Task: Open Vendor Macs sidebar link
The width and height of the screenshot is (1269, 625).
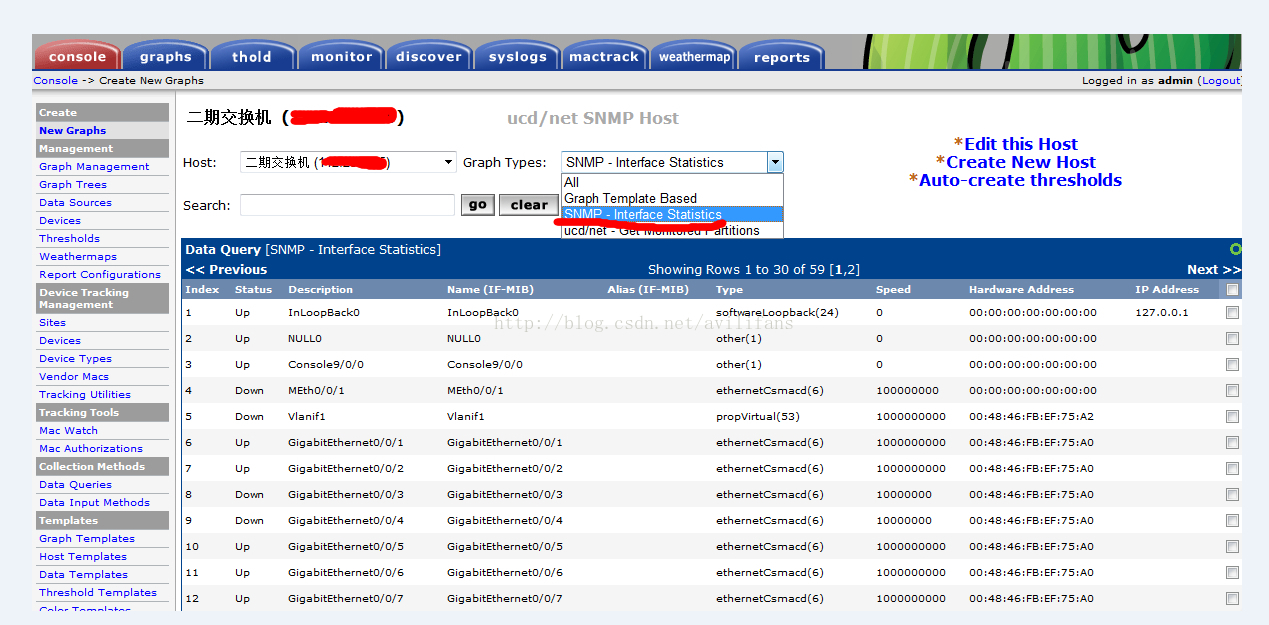Action: point(73,376)
